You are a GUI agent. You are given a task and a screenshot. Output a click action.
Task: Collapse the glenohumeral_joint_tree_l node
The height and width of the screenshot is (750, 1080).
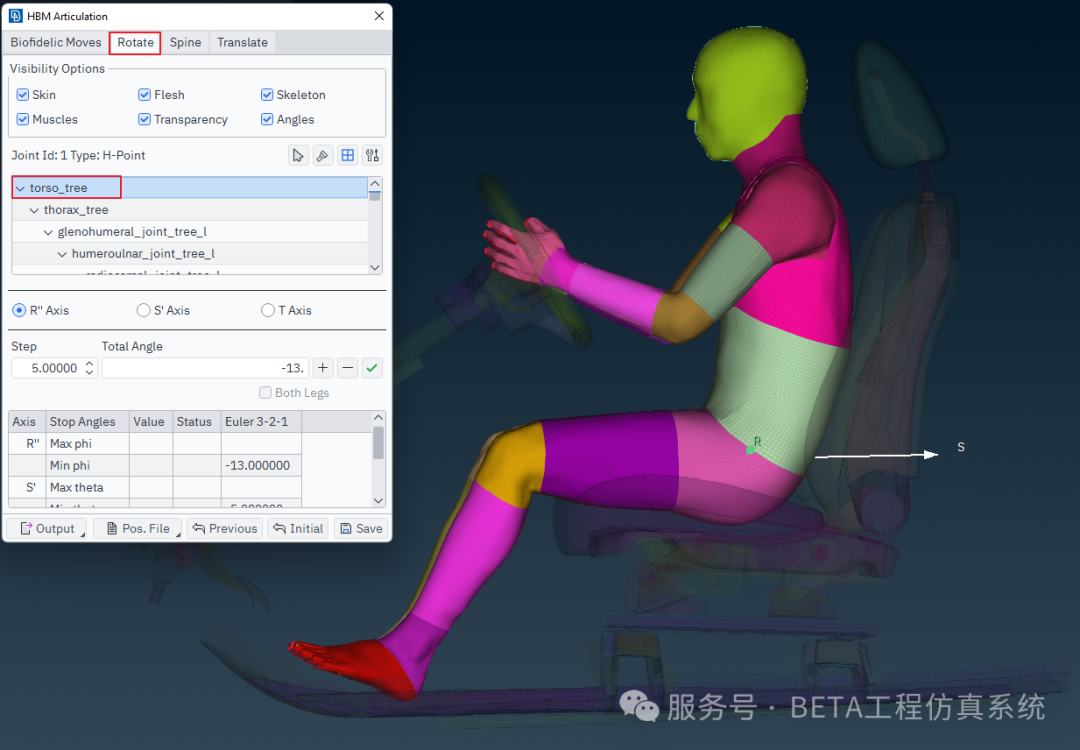pos(48,232)
